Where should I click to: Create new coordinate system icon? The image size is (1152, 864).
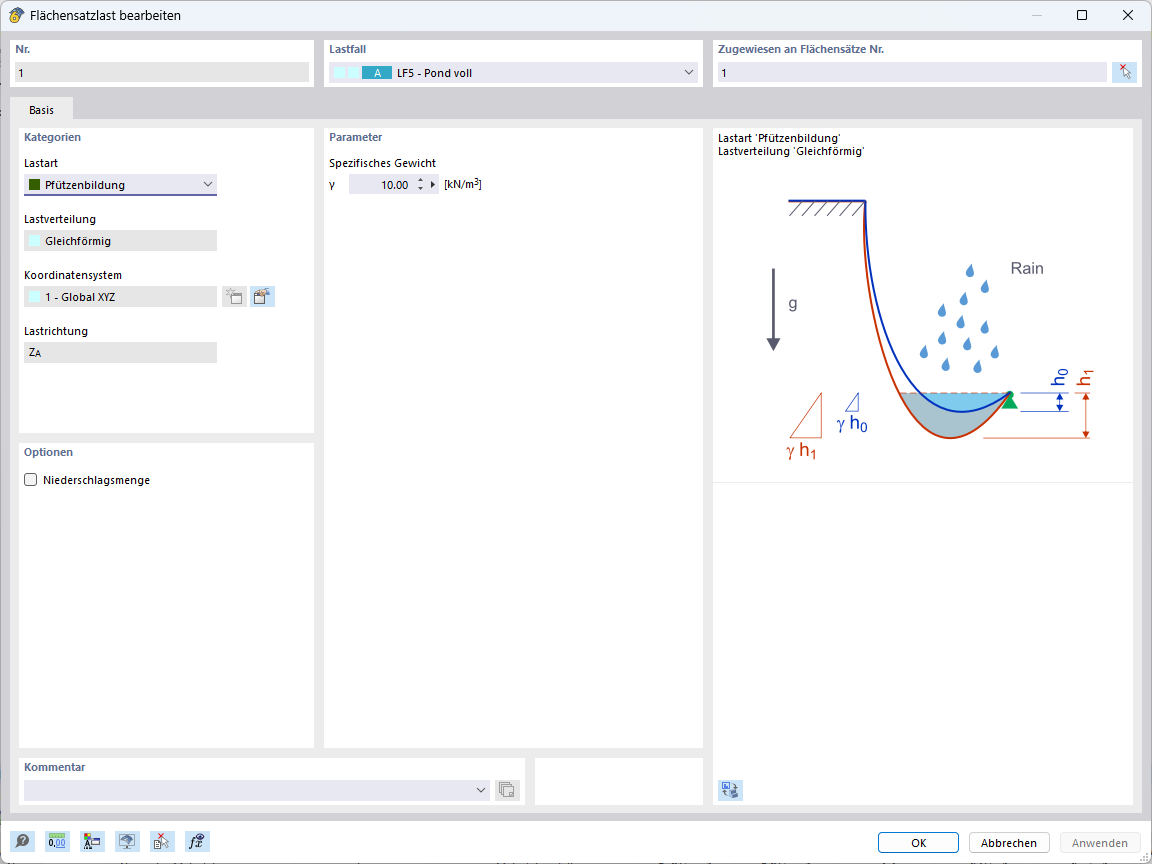(x=234, y=297)
